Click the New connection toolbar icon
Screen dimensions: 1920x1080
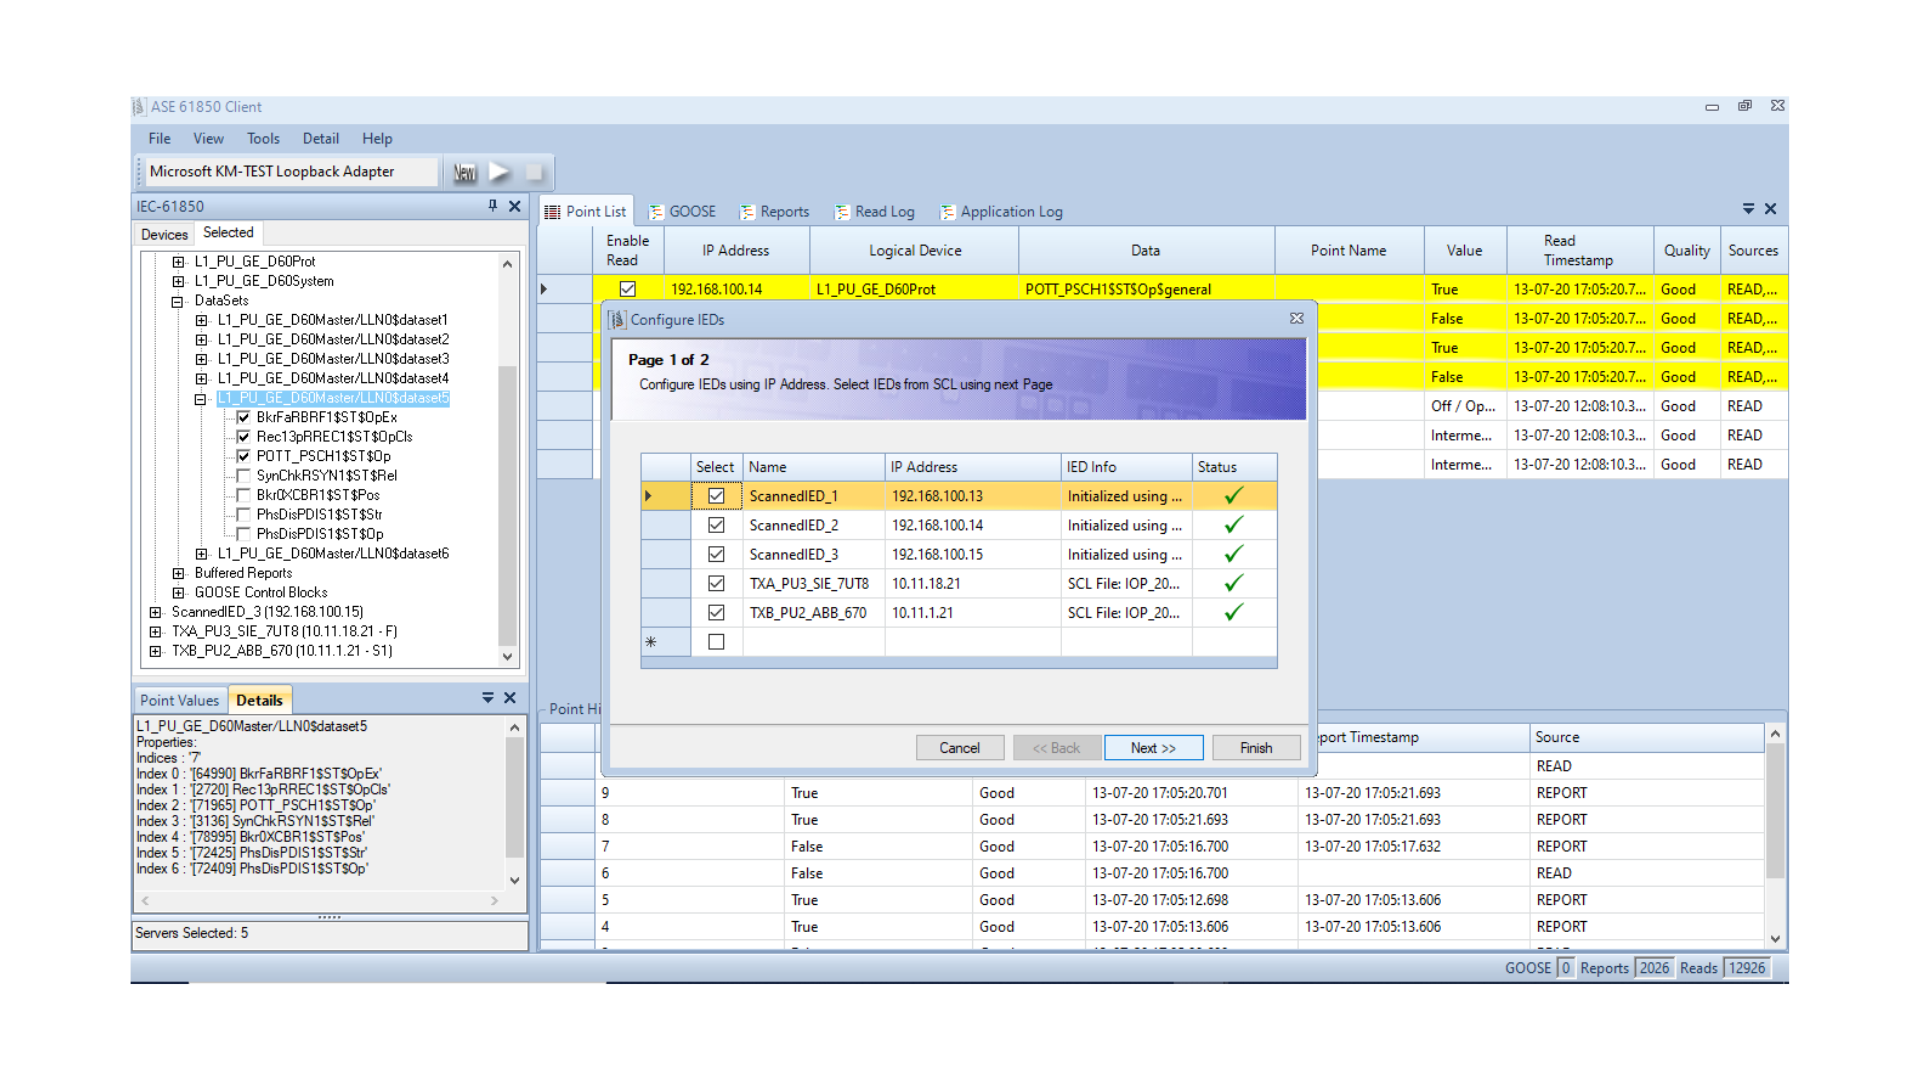[x=464, y=172]
